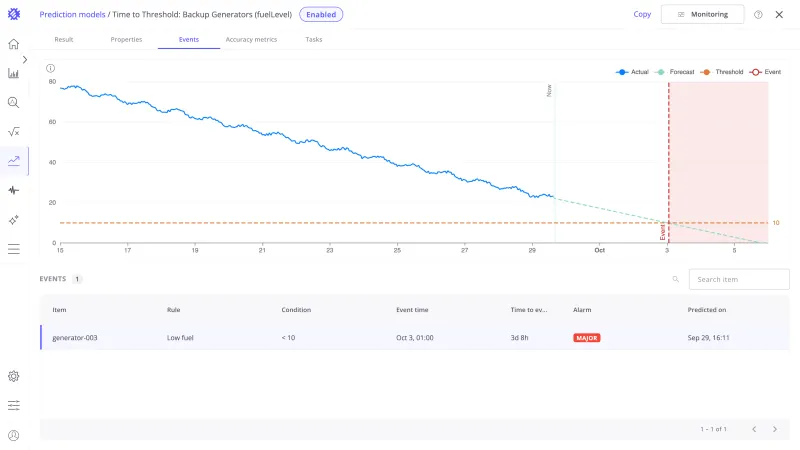Screen dimensions: 800x450
Task: Sort by the Item column header
Action: click(59, 310)
